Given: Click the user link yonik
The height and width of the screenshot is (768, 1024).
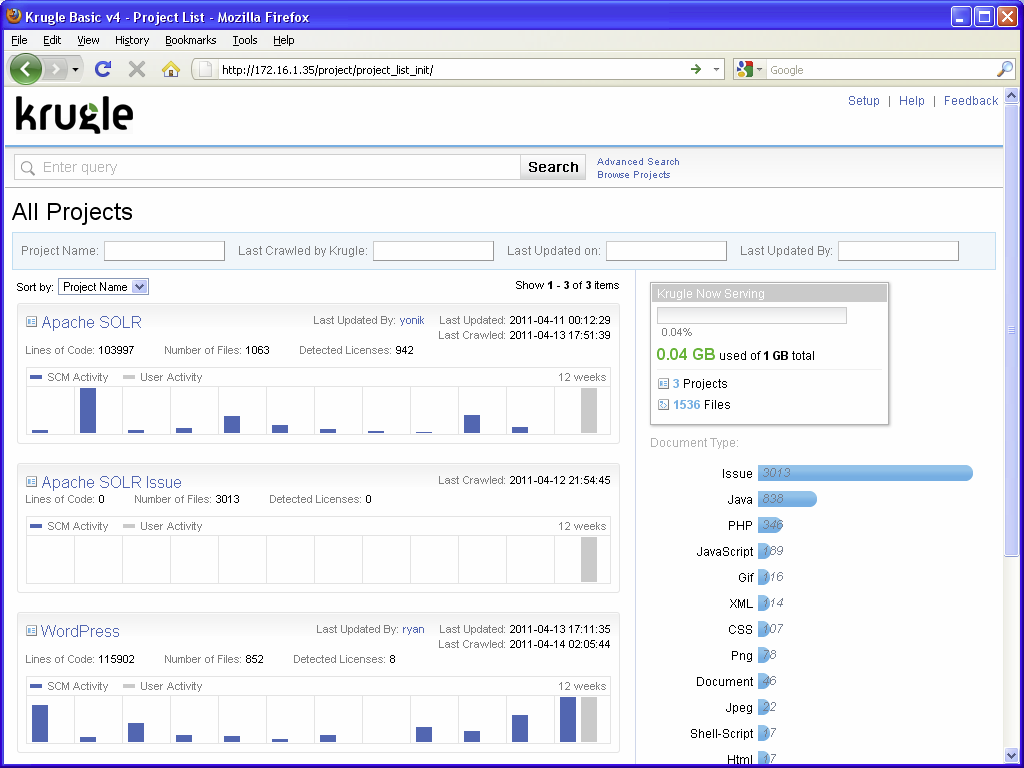Looking at the screenshot, I should click(x=412, y=320).
